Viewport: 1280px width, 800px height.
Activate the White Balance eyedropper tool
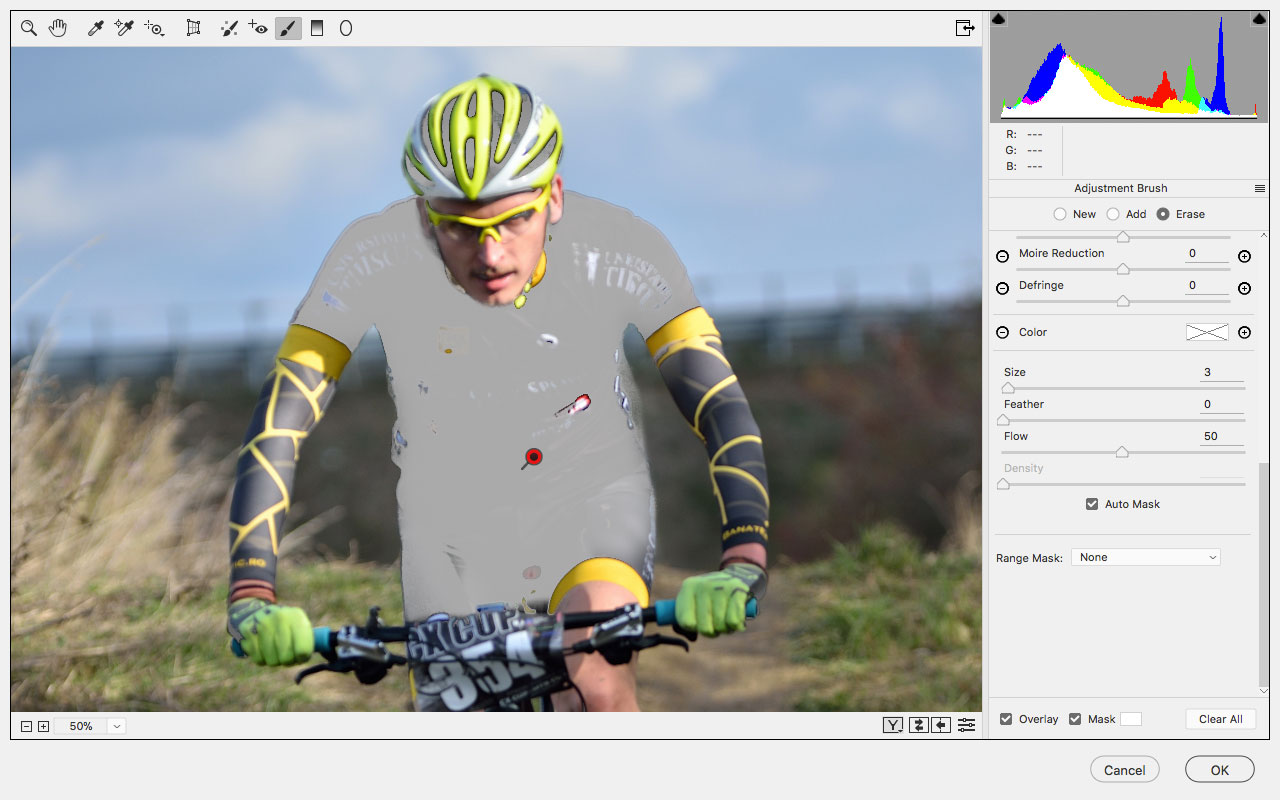pos(95,28)
